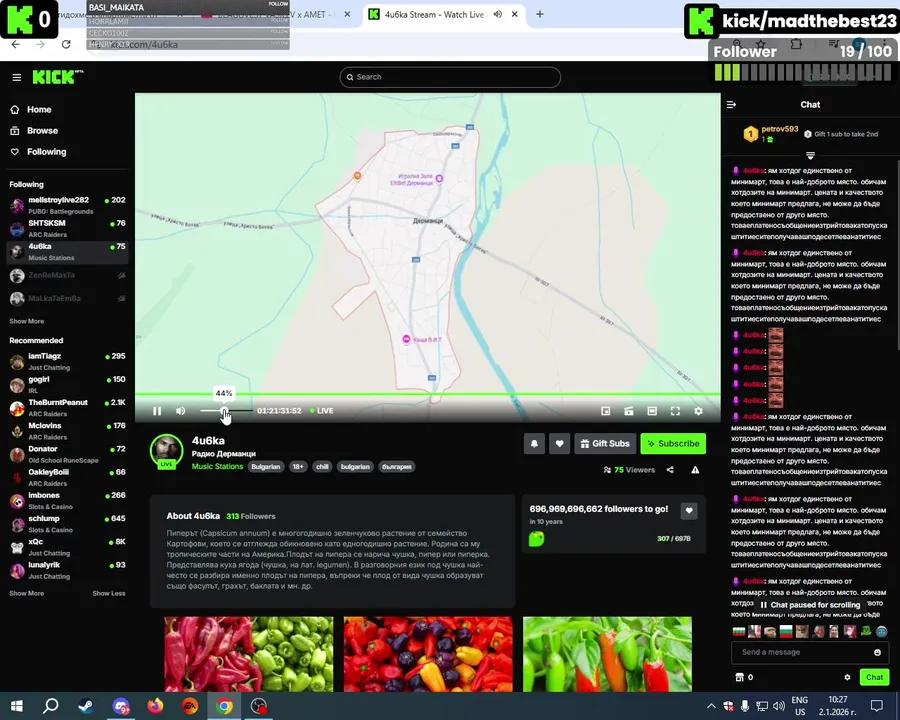Image resolution: width=900 pixels, height=720 pixels.
Task: Expand Recommended list with Show More
Action: [x=26, y=594]
